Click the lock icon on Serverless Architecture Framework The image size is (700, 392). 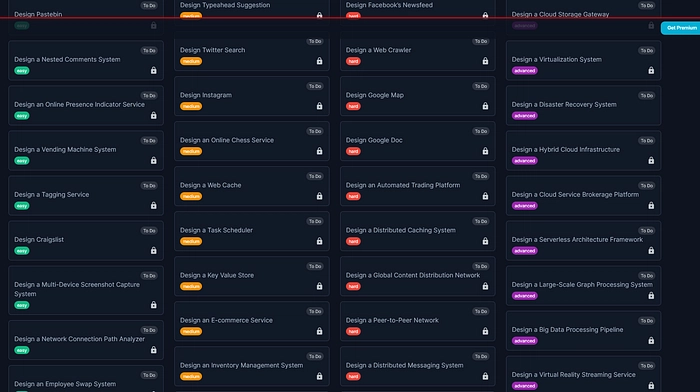tap(651, 251)
